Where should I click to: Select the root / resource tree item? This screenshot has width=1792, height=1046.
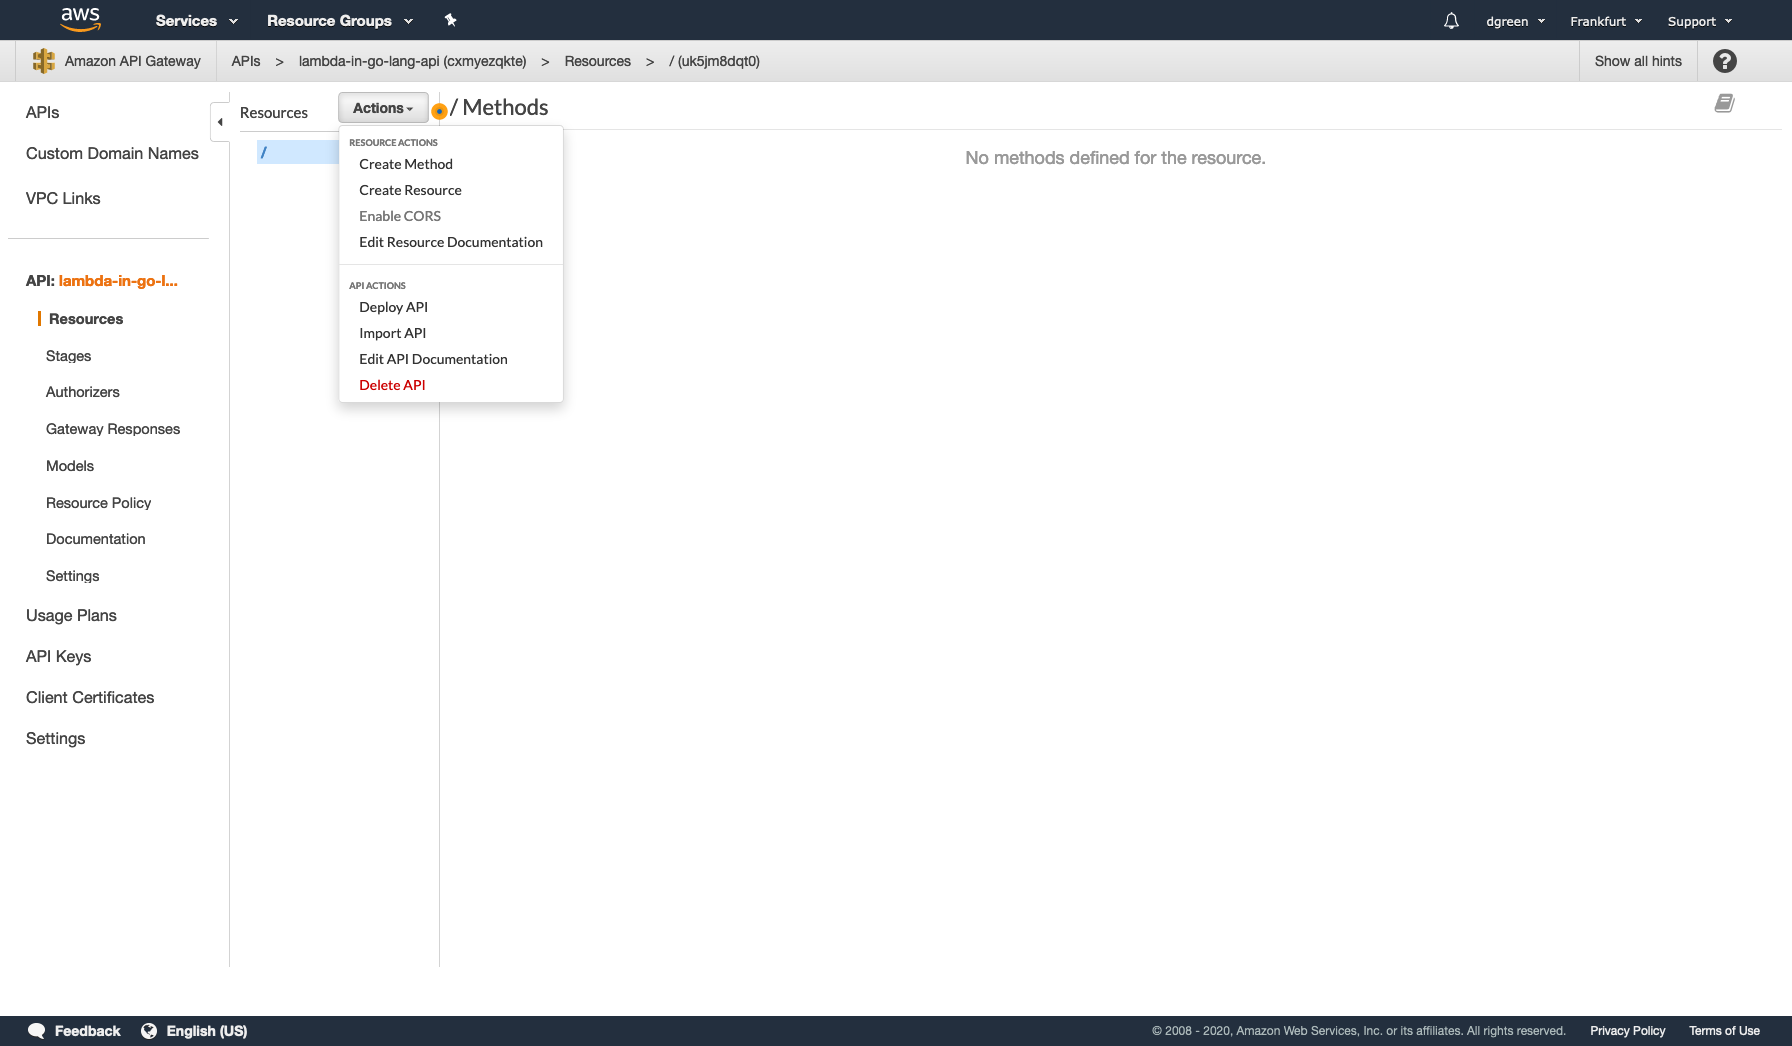pyautogui.click(x=298, y=152)
